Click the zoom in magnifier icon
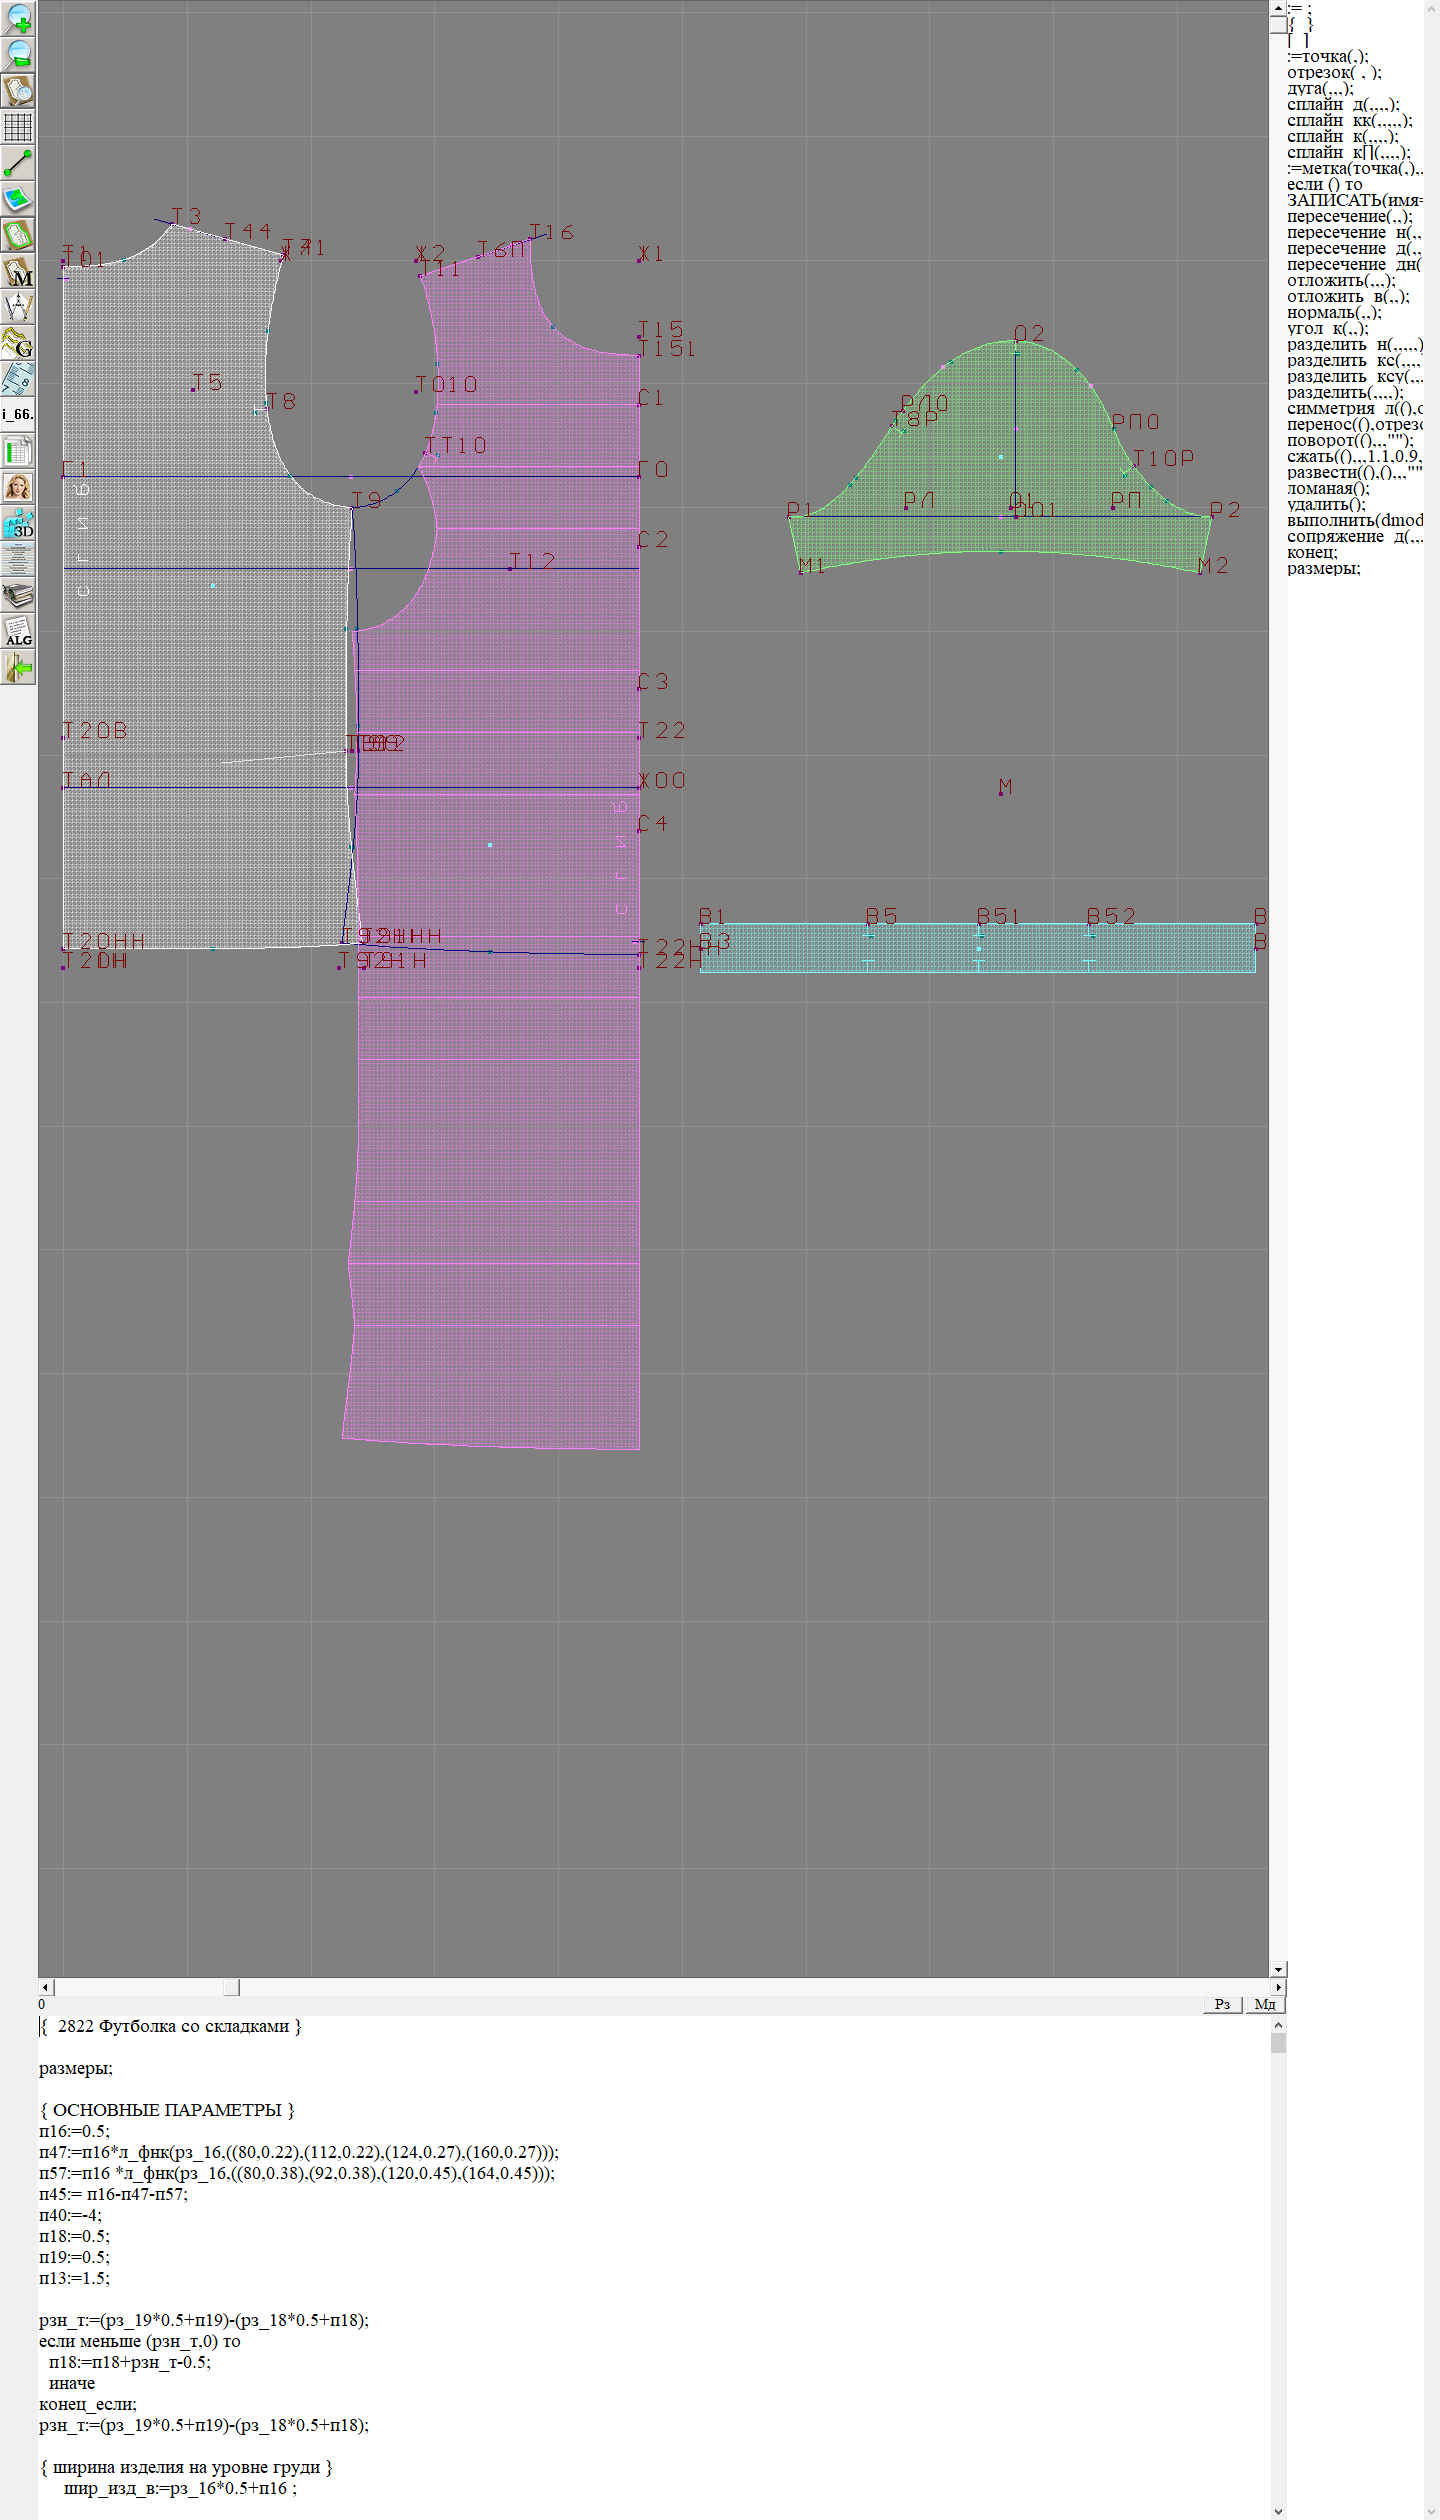Screen dimensions: 1440x2520 [x=18, y=18]
